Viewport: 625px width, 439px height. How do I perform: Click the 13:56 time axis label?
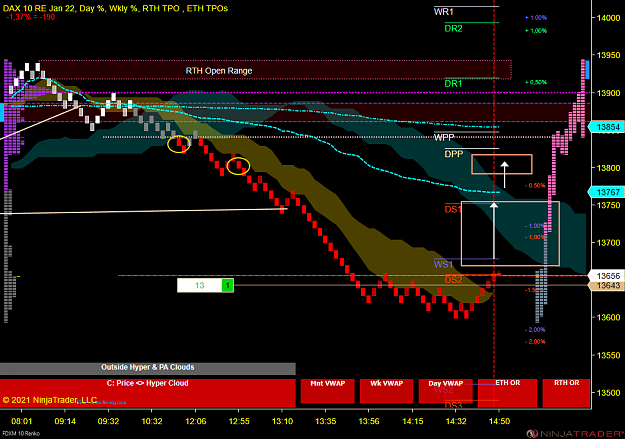pos(369,421)
